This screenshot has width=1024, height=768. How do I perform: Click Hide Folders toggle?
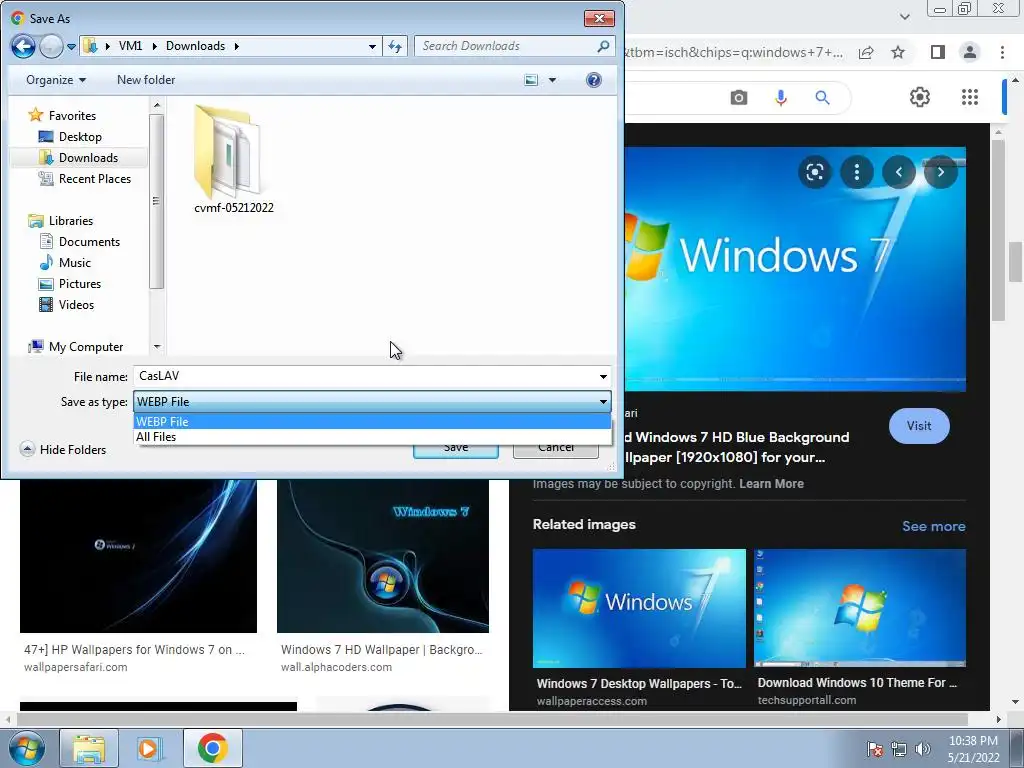coord(63,449)
